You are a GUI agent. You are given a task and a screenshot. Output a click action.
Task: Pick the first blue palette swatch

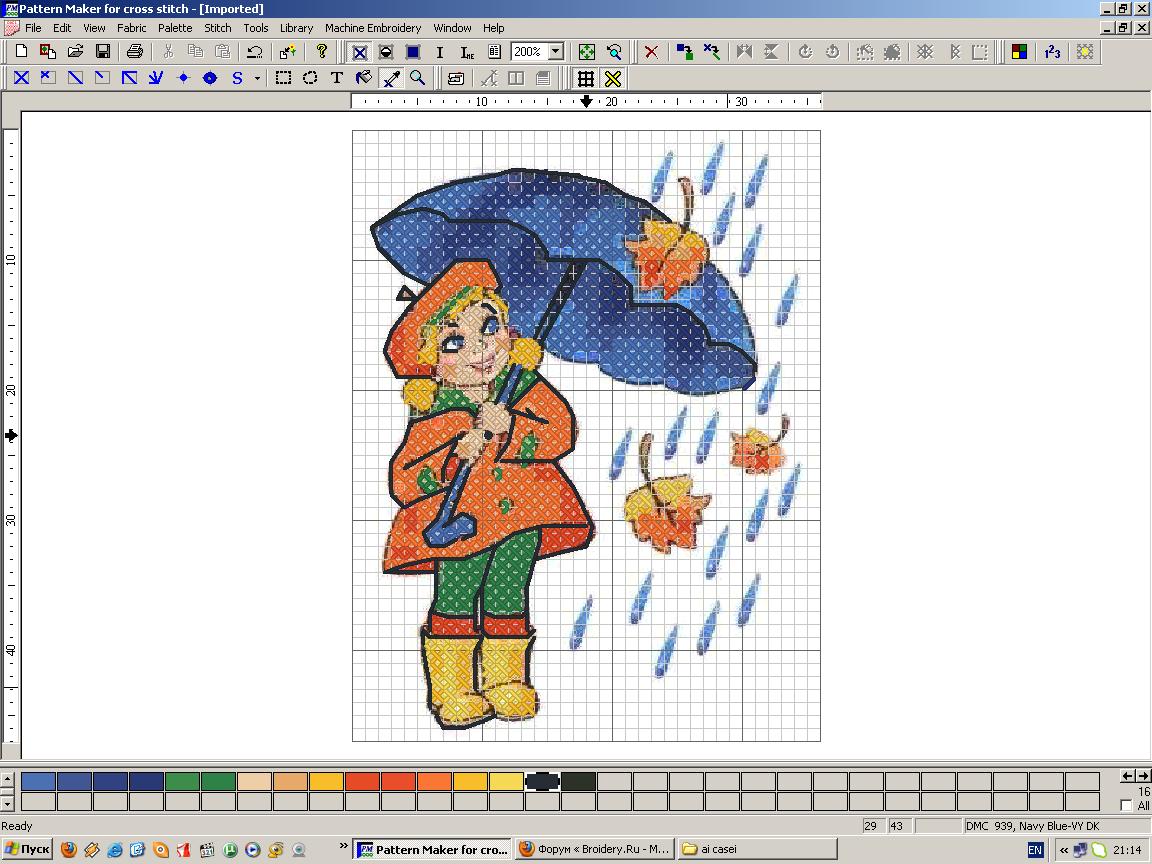[38, 781]
